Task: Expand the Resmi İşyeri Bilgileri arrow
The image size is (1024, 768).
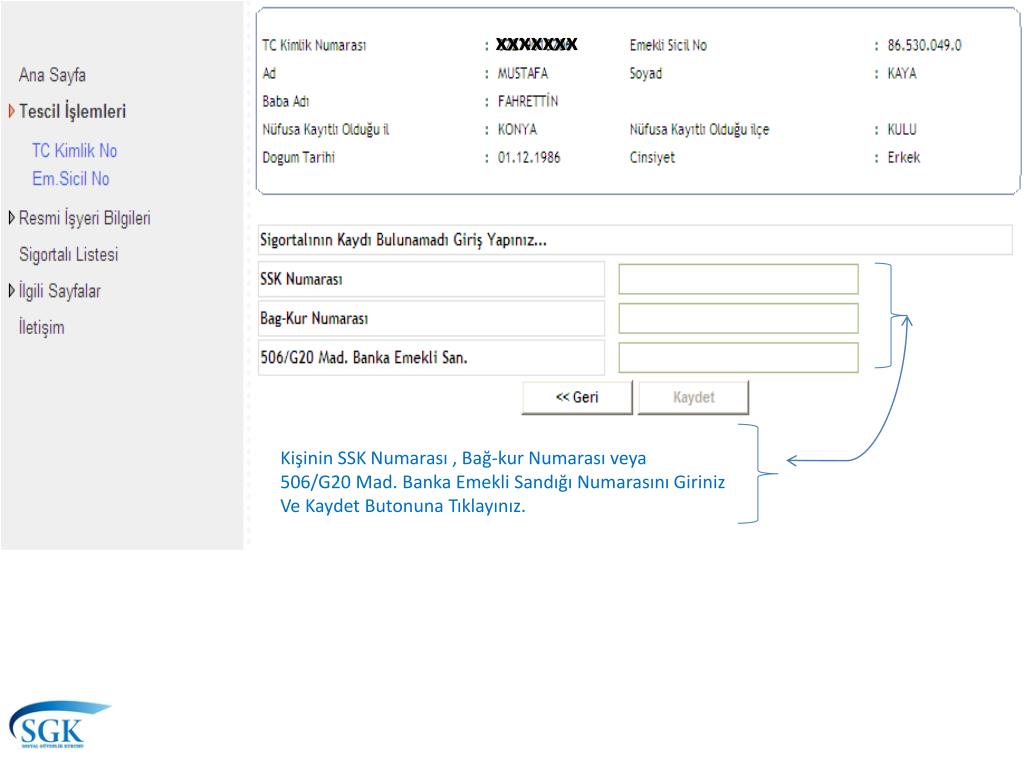Action: 12,217
